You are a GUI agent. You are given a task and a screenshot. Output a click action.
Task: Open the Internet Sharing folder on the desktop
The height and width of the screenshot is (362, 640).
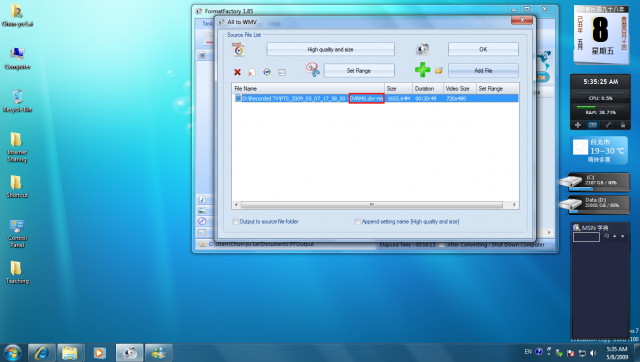(x=17, y=147)
